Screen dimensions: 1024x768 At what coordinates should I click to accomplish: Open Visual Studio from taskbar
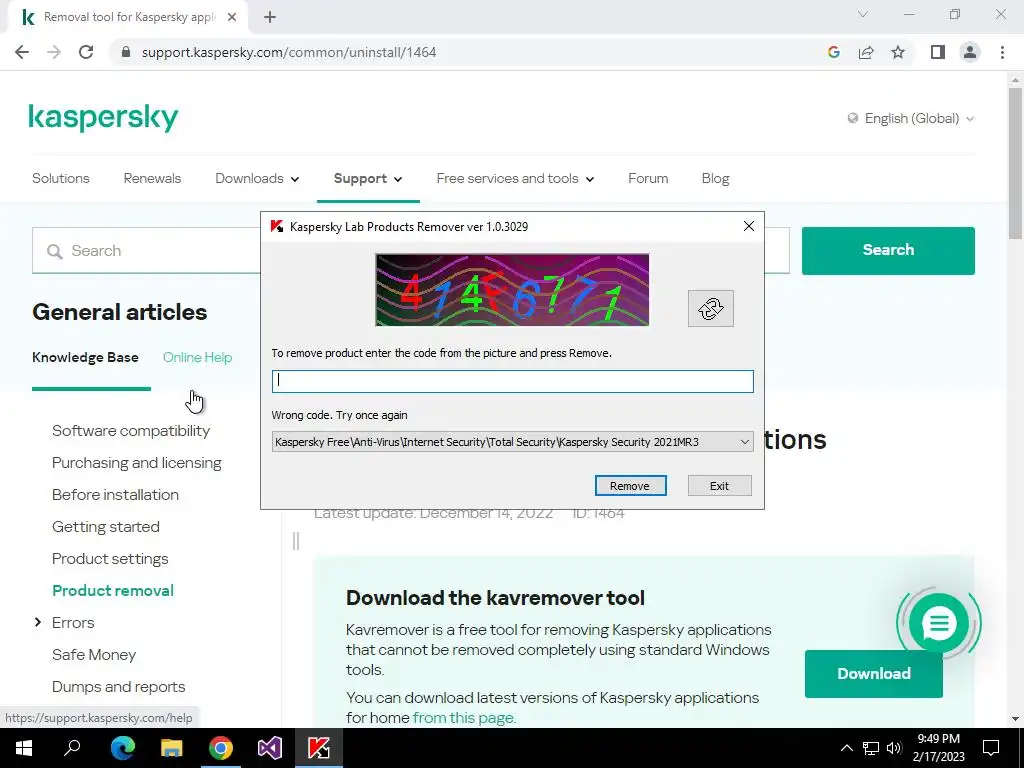click(x=270, y=748)
